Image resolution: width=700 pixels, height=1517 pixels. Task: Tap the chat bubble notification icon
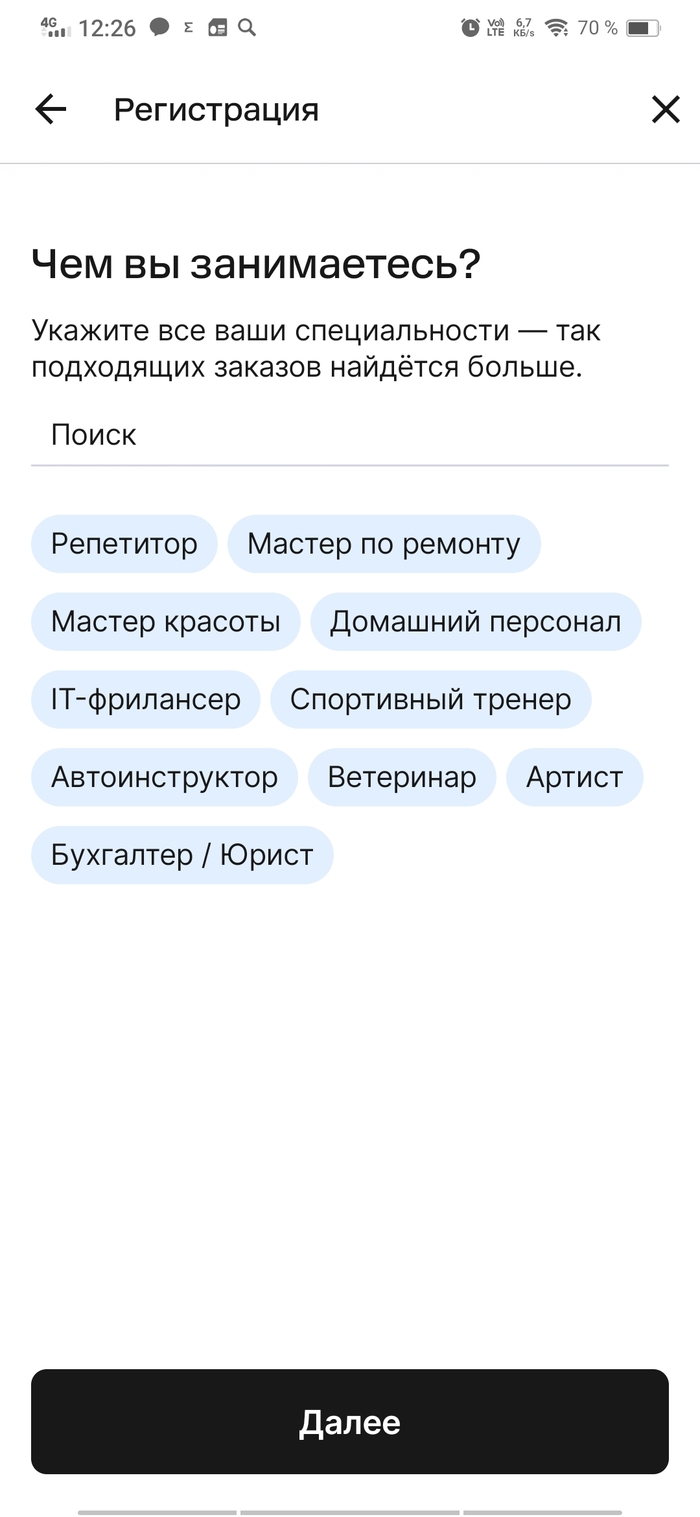click(x=159, y=28)
